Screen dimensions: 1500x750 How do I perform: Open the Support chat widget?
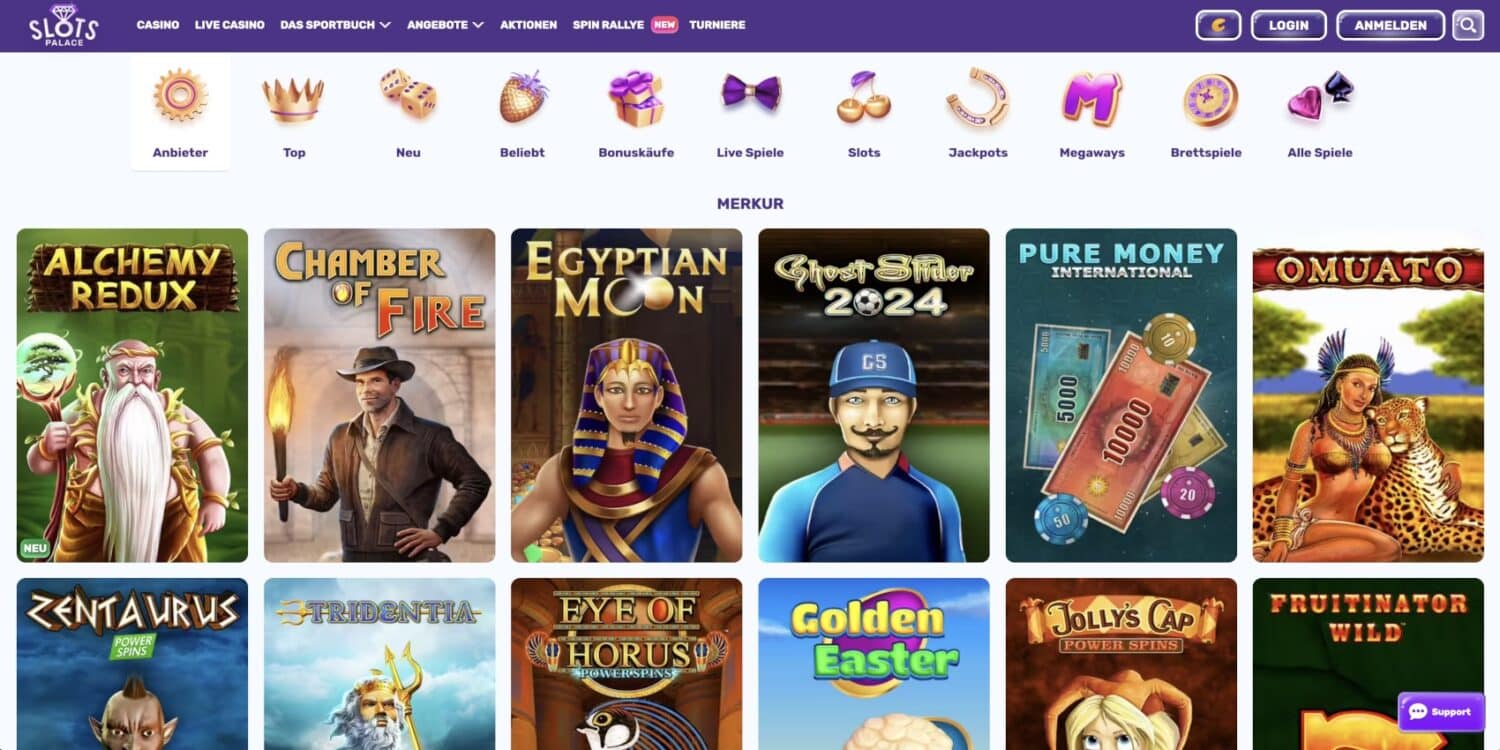(x=1441, y=712)
